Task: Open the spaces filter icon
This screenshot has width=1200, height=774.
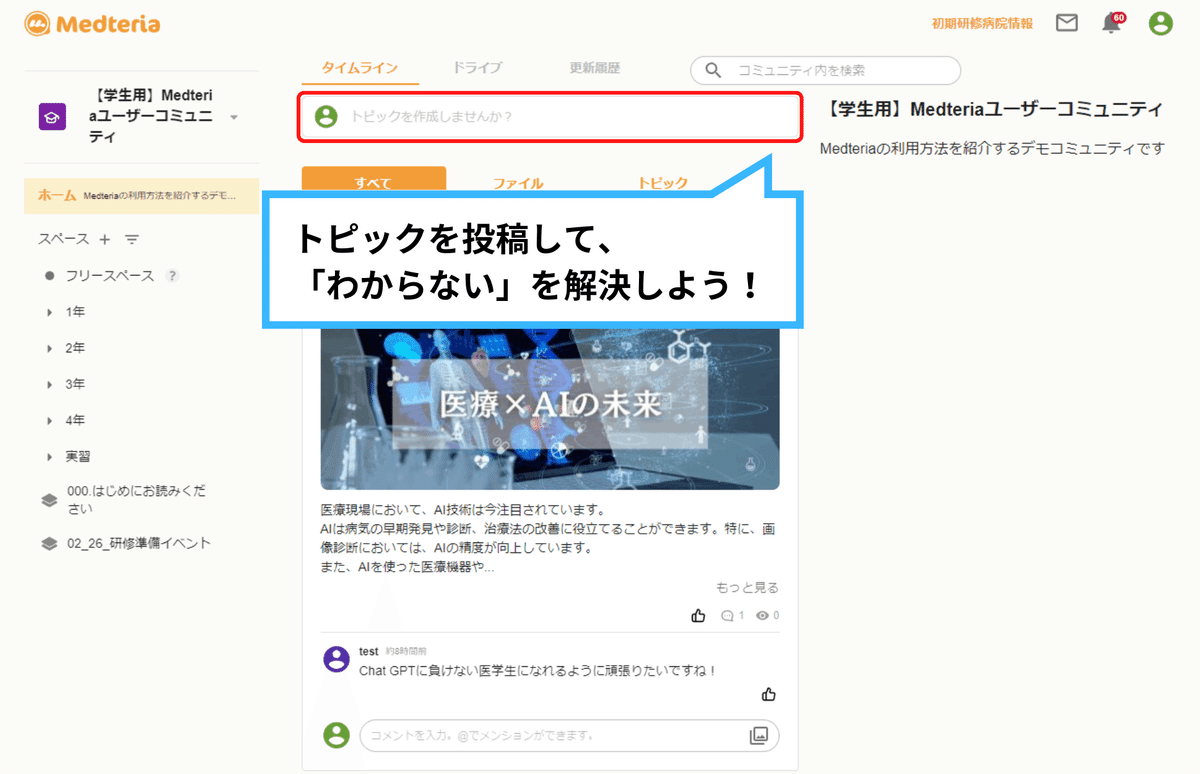Action: (131, 239)
